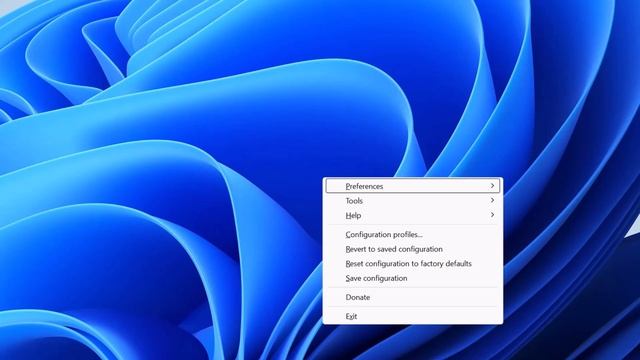Choose Reset configuration to factory defaults

click(x=413, y=264)
